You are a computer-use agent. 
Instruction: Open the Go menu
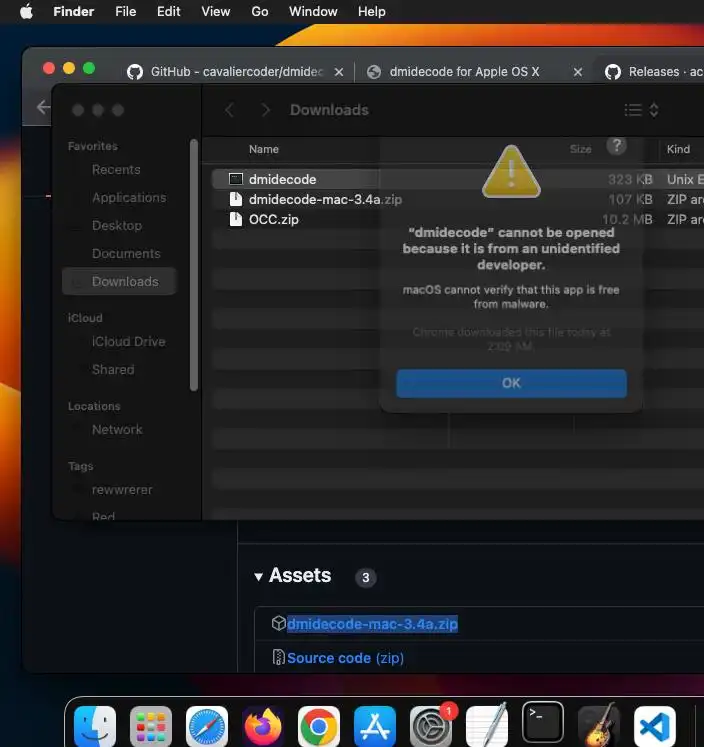click(260, 11)
